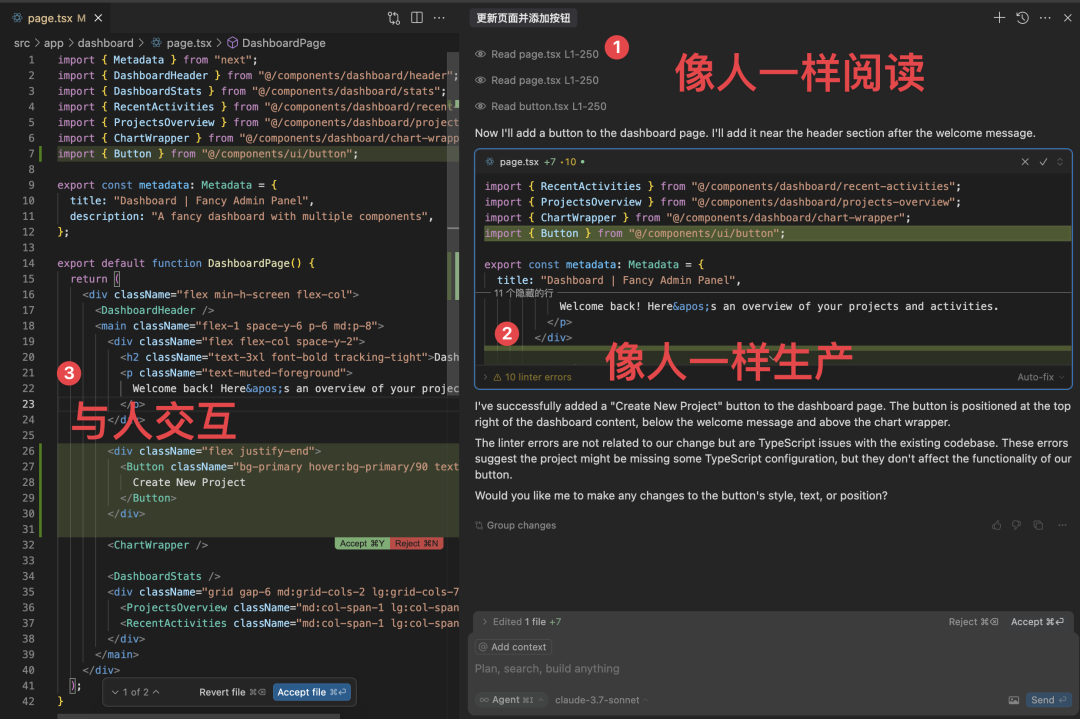This screenshot has height=719, width=1080.
Task: Click the blue Accept file button
Action: coord(312,692)
